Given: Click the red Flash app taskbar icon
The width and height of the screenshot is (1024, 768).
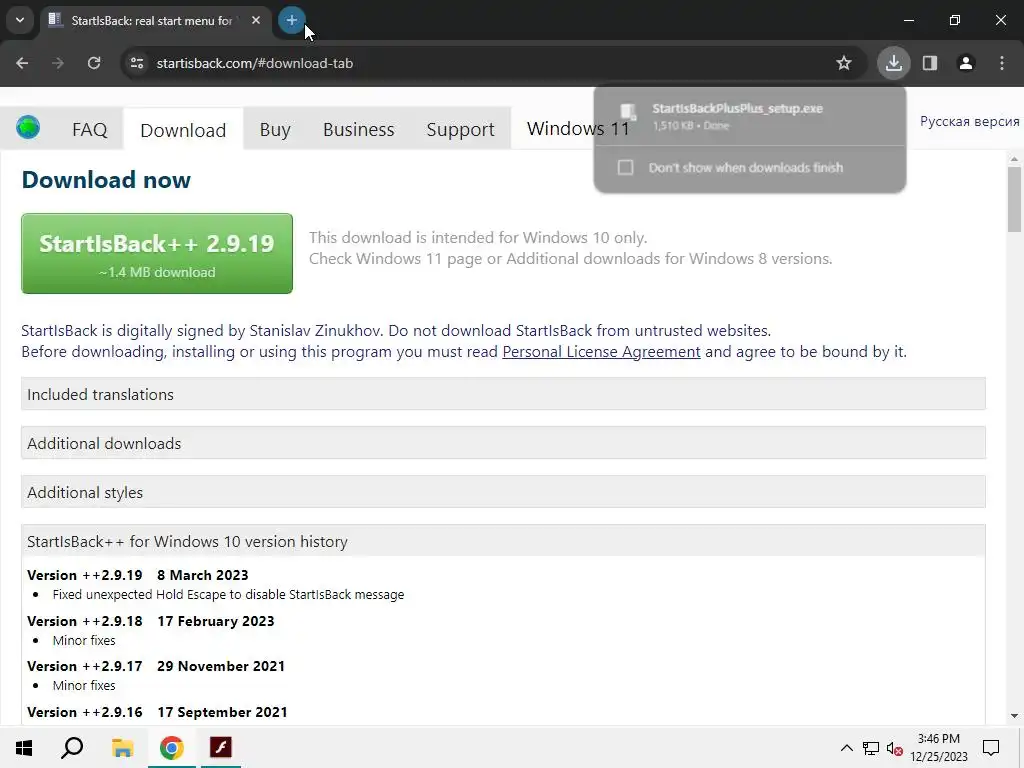Looking at the screenshot, I should (221, 746).
